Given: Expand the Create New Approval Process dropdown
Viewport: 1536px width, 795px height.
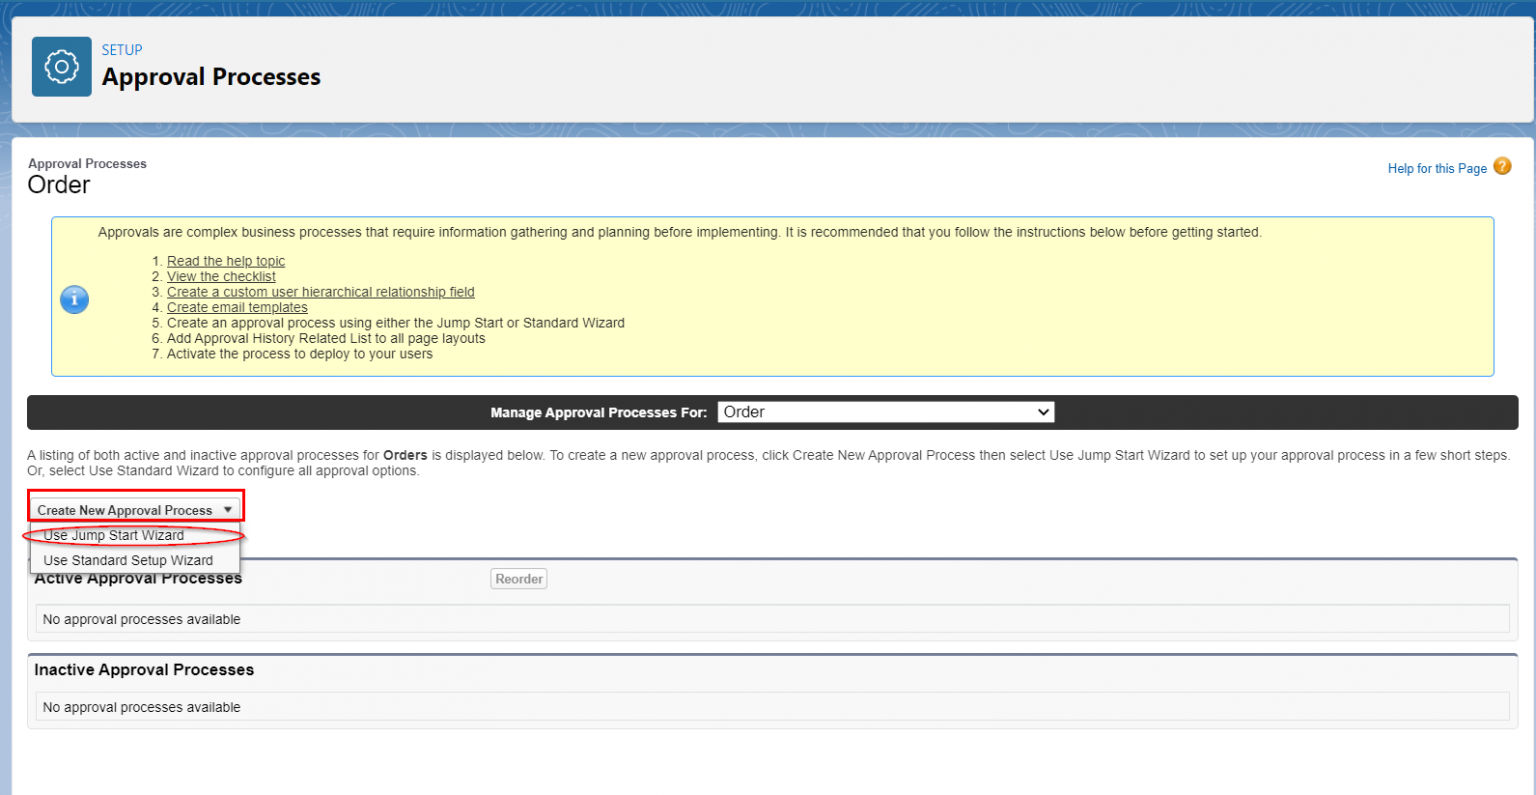Looking at the screenshot, I should (x=227, y=509).
